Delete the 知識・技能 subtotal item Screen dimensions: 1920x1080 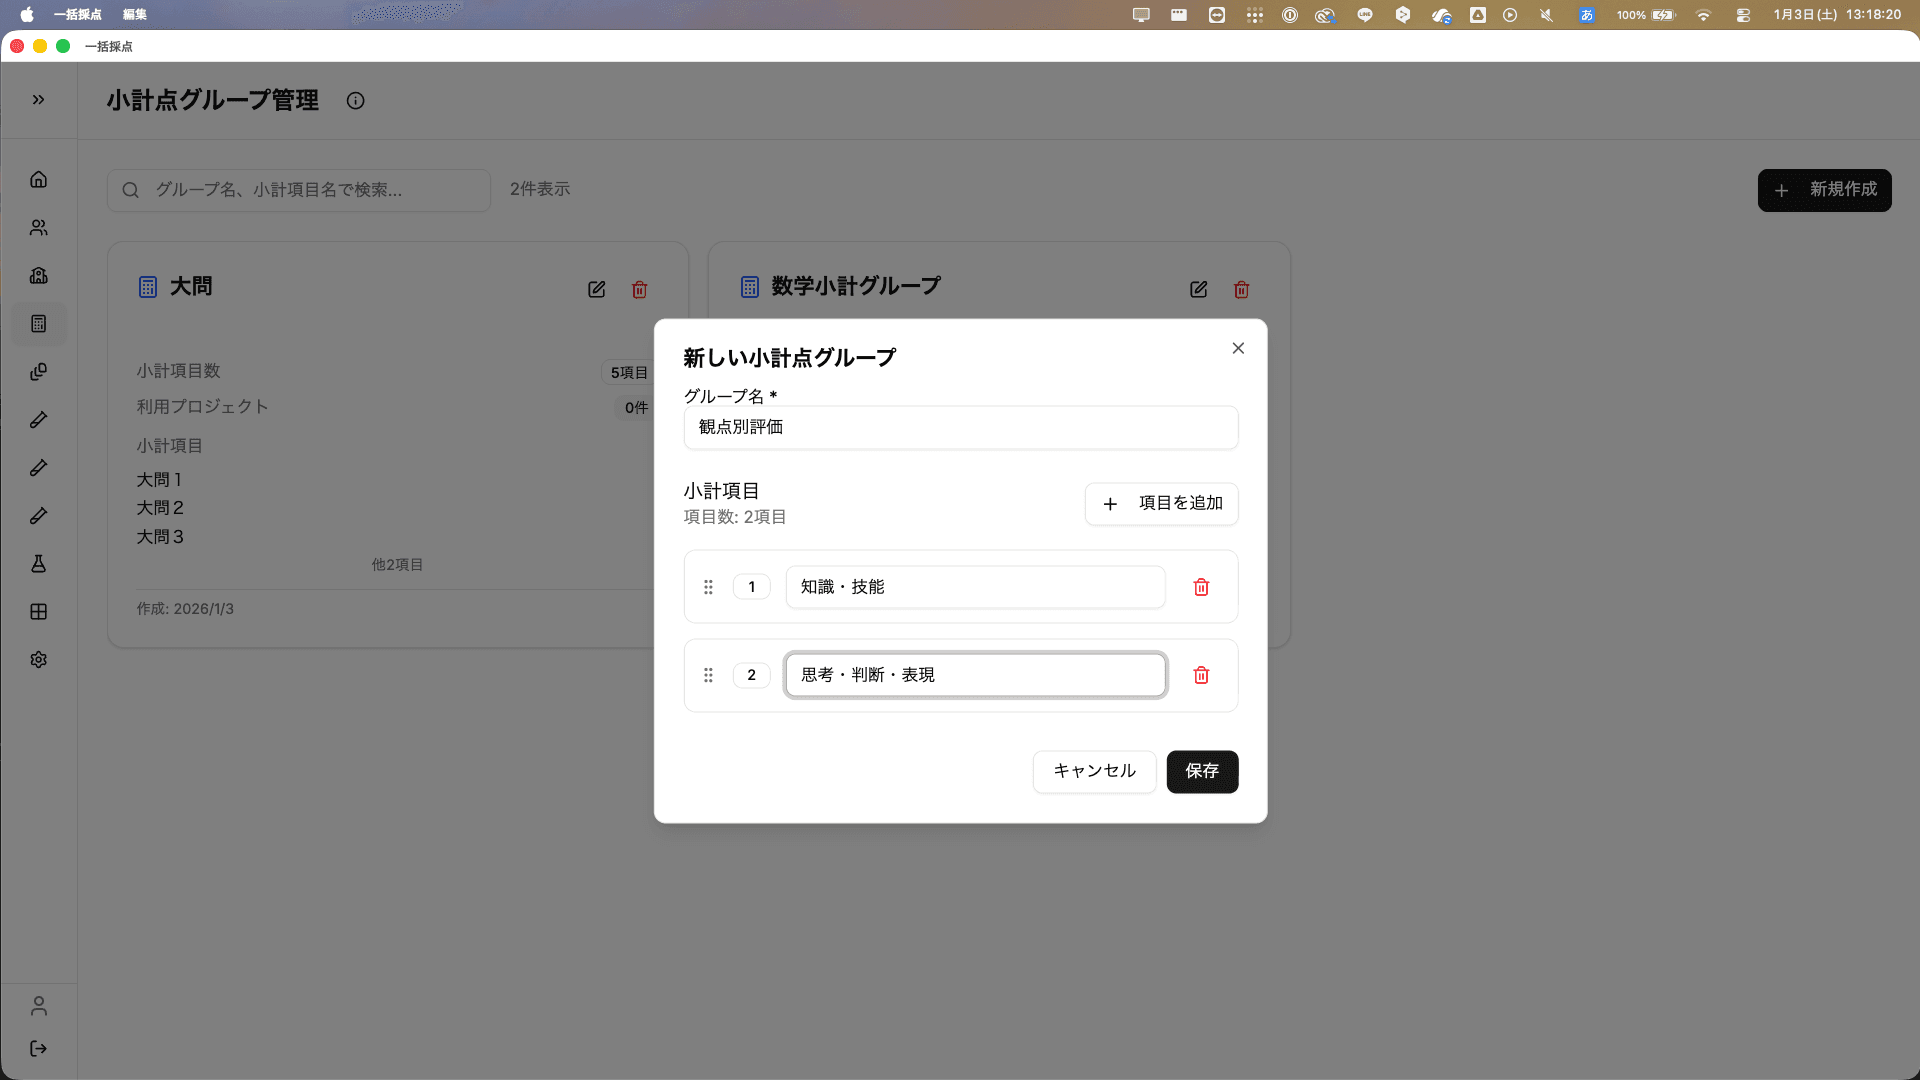pyautogui.click(x=1201, y=587)
